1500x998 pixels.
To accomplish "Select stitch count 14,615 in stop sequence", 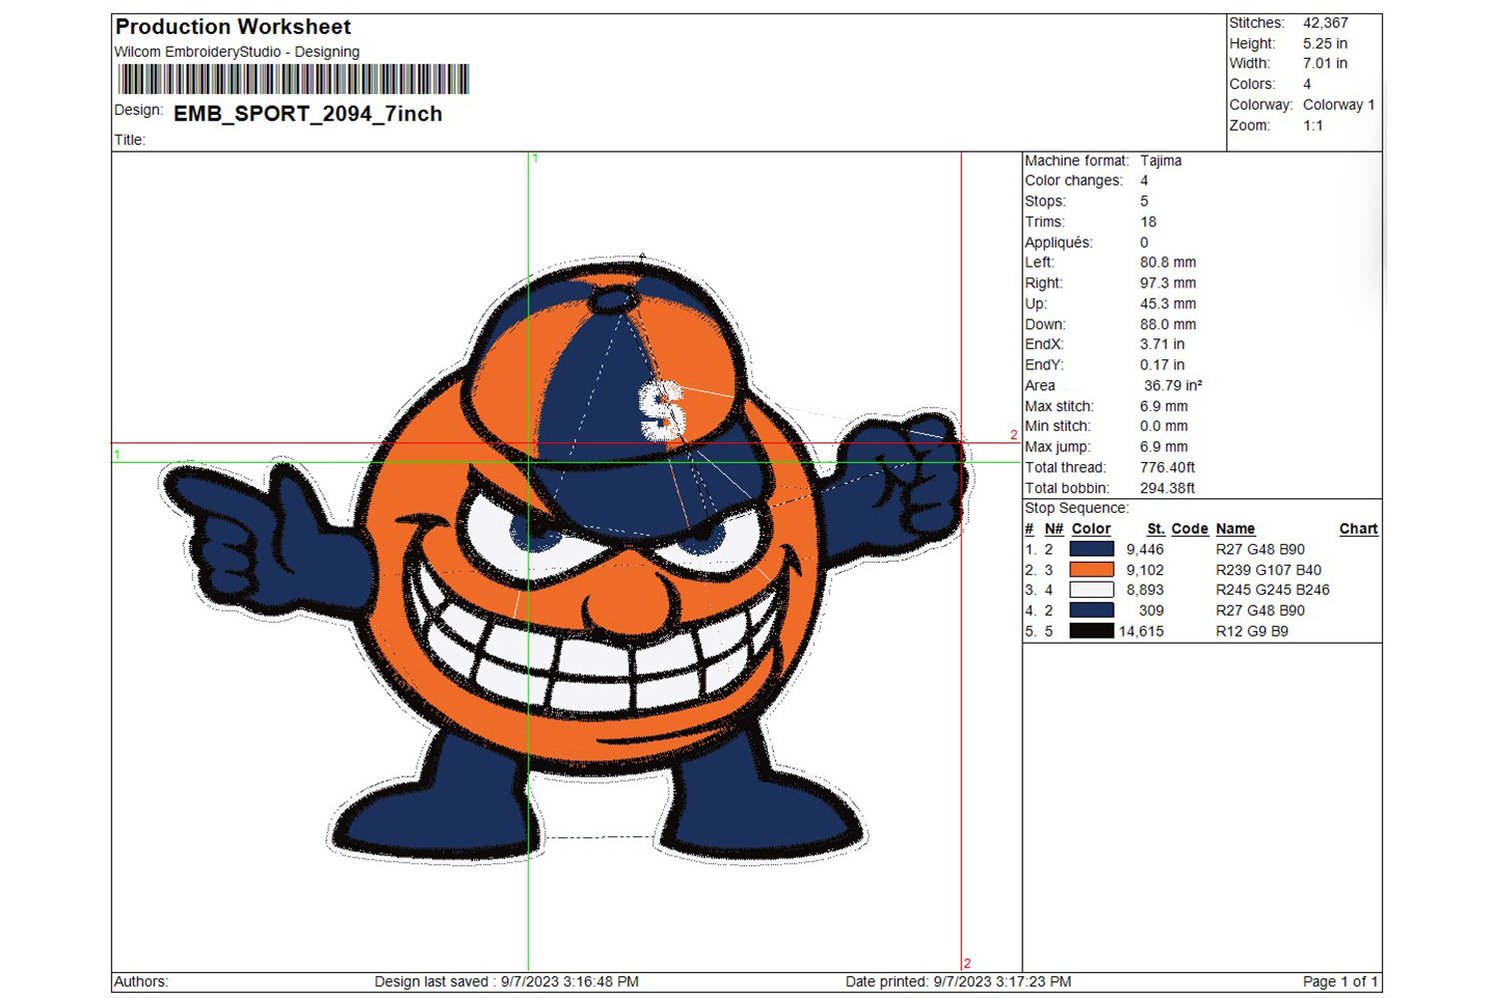I will coord(1141,632).
